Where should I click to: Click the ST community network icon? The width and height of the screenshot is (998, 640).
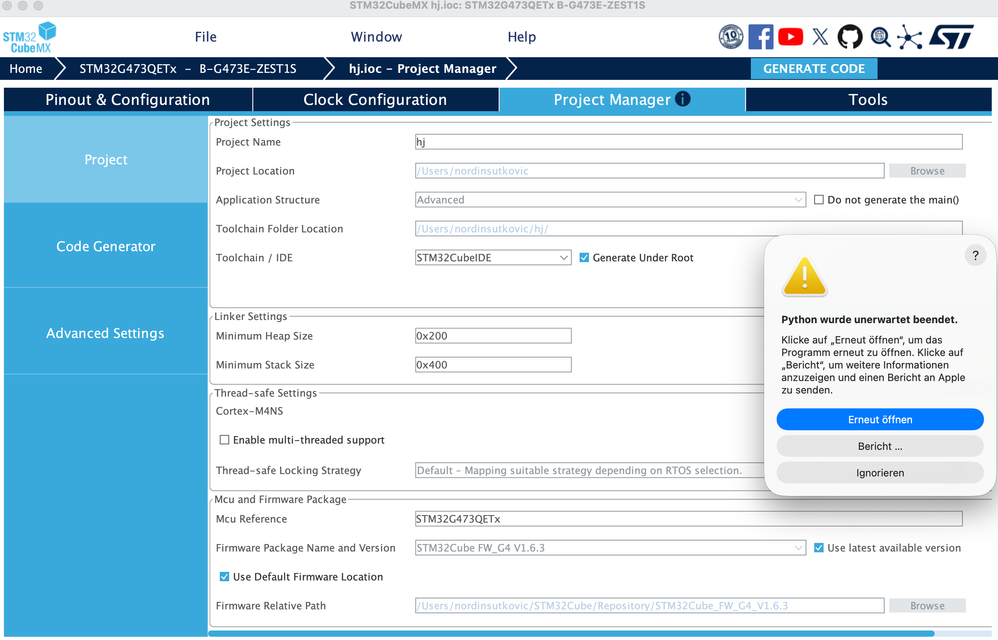(x=910, y=37)
